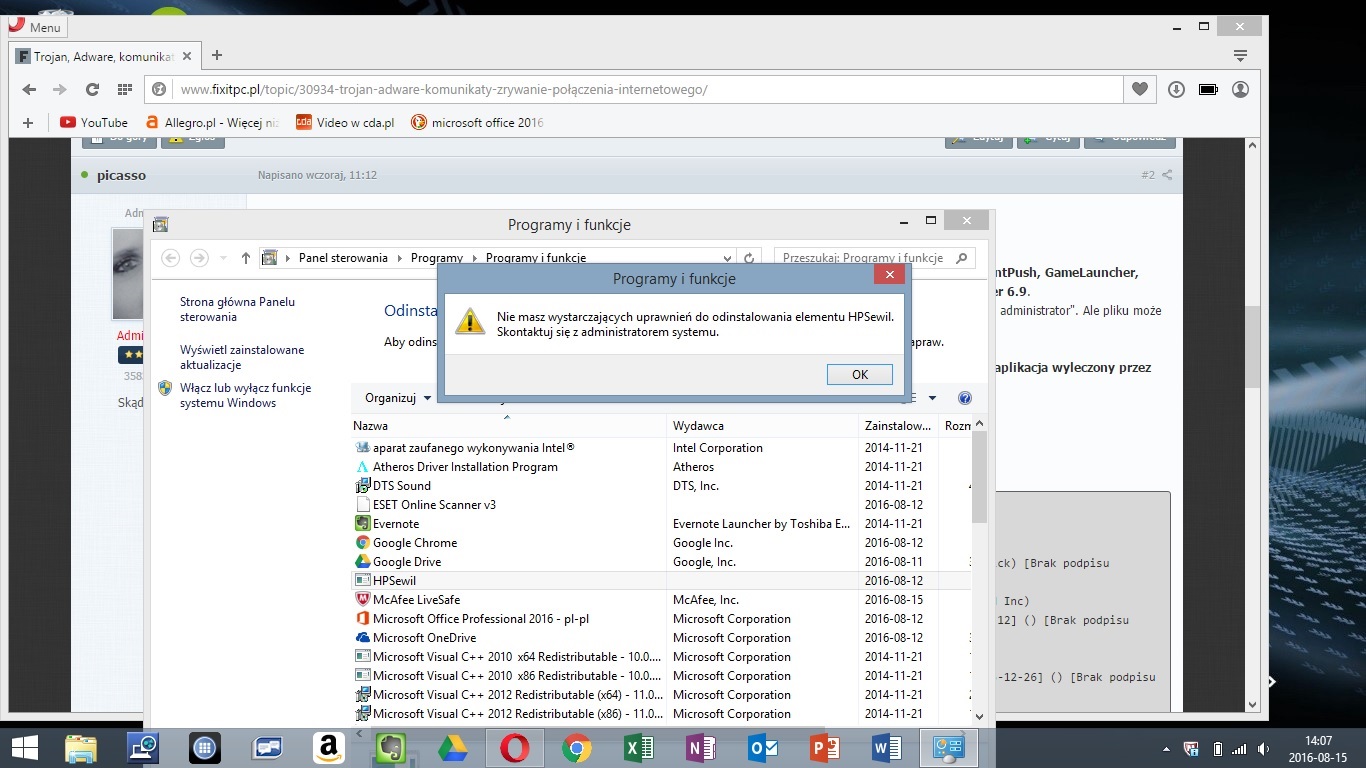Open the microsoft office 2016 bookmark
This screenshot has width=1366, height=768.
click(477, 122)
